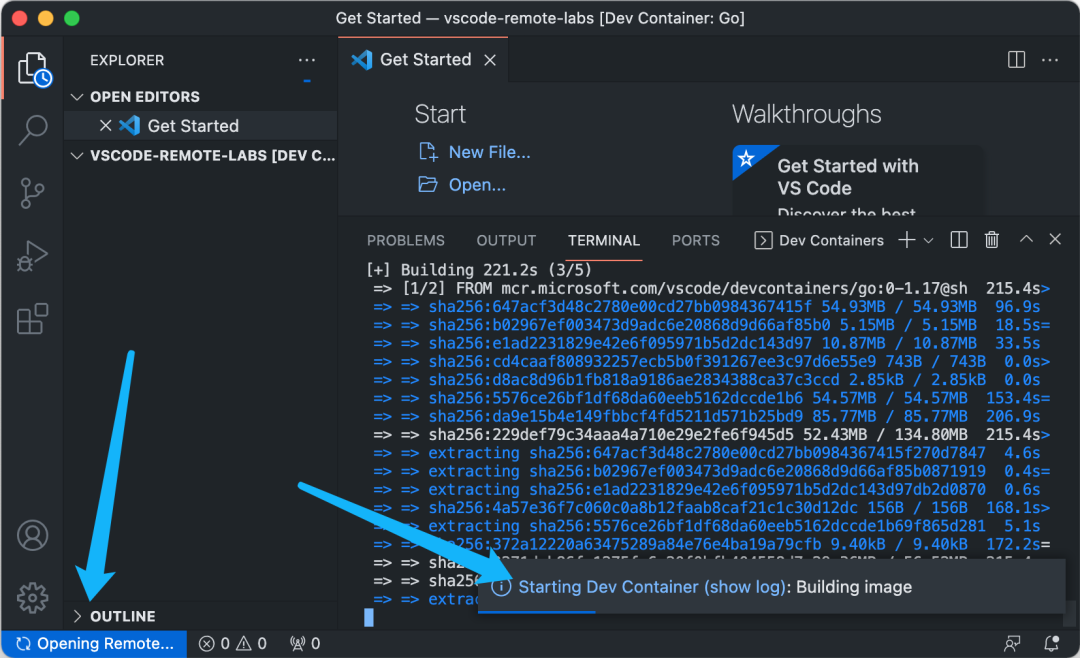
Task: Click the Building 221.2s terminal line
Action: click(x=479, y=270)
